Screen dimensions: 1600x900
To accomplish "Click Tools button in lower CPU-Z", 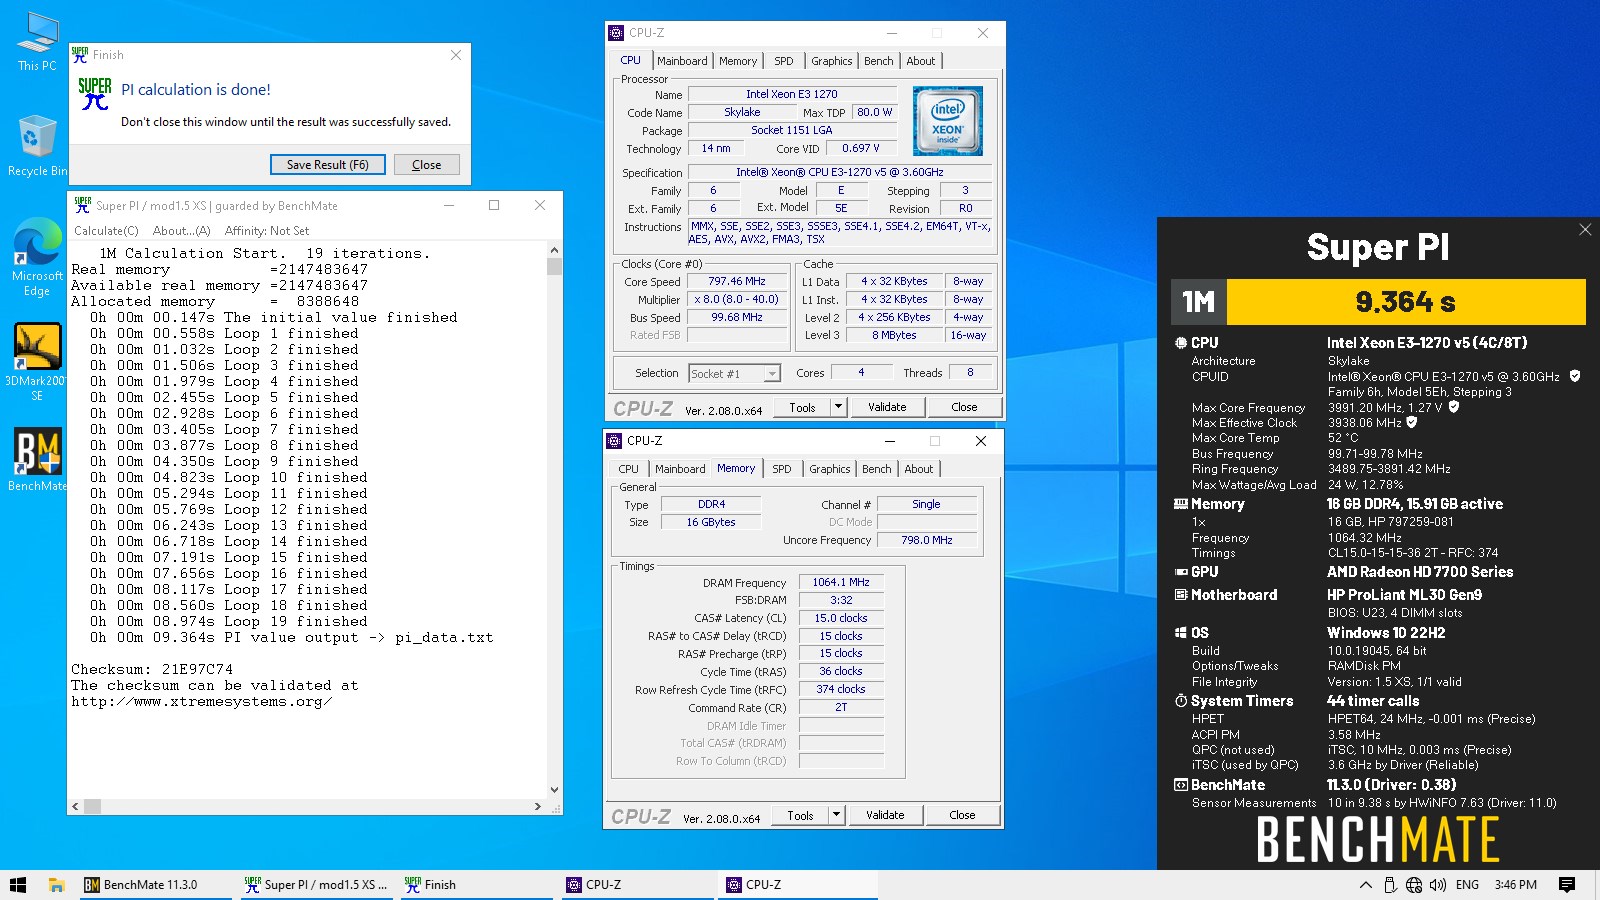I will pyautogui.click(x=801, y=815).
